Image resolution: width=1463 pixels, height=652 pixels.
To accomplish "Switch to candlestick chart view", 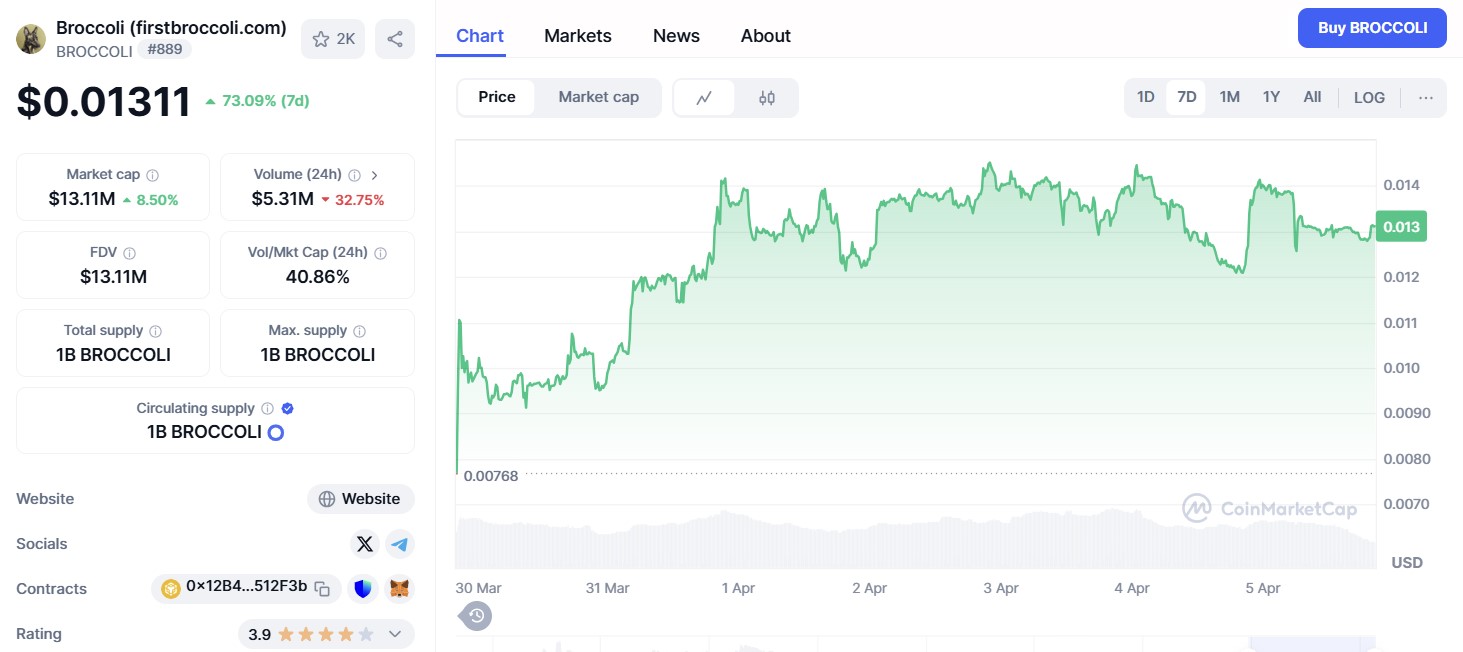I will [767, 98].
